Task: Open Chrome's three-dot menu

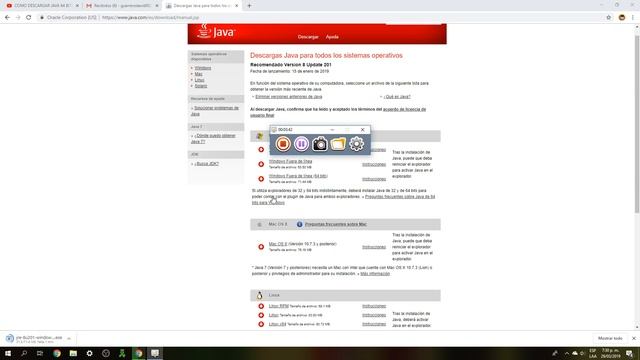Action: click(633, 18)
